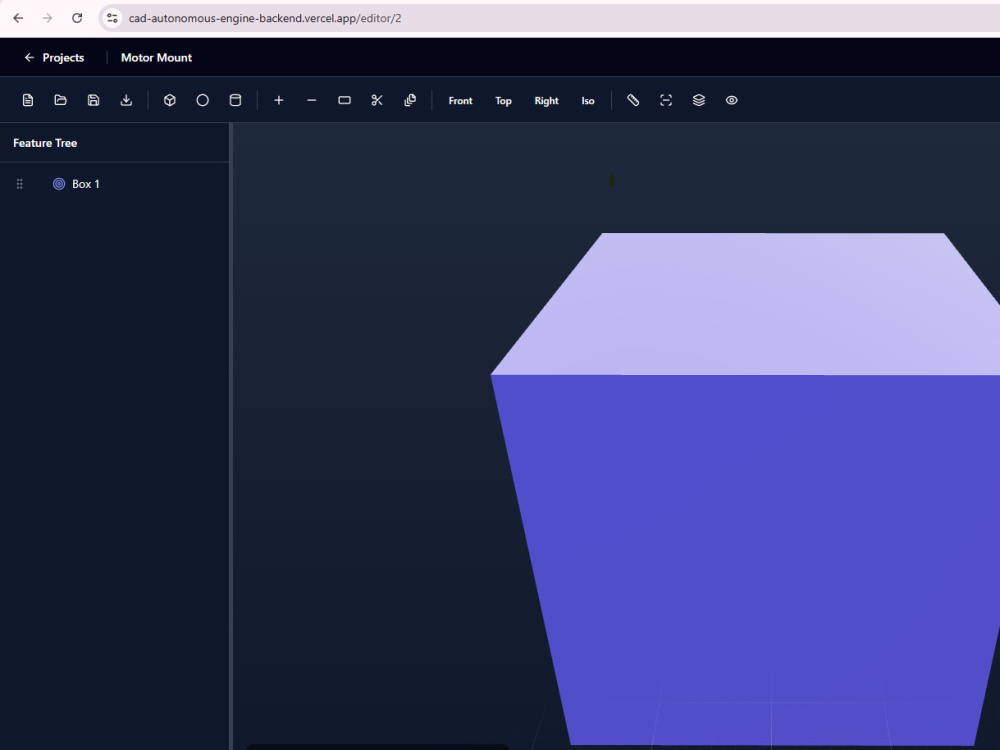Select the scissors cut tool
This screenshot has width=1000, height=750.
point(377,100)
